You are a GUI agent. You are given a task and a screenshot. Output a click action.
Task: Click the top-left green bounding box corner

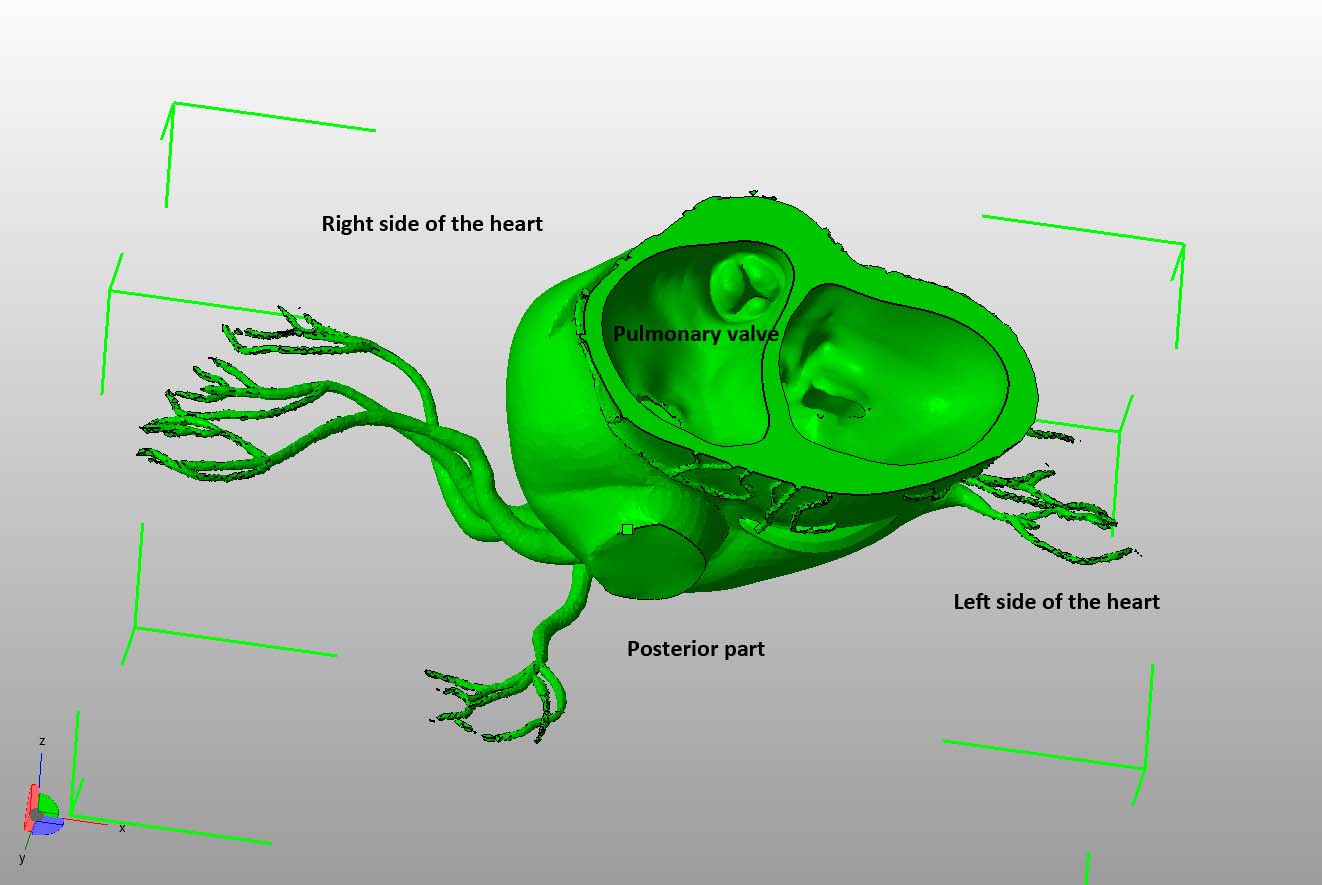pos(172,106)
